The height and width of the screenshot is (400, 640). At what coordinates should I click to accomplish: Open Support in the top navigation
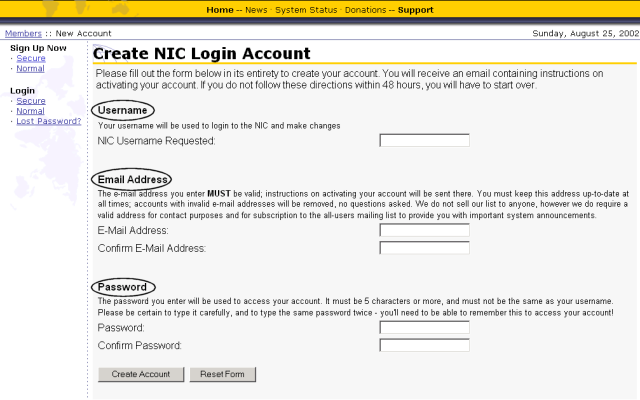point(415,10)
